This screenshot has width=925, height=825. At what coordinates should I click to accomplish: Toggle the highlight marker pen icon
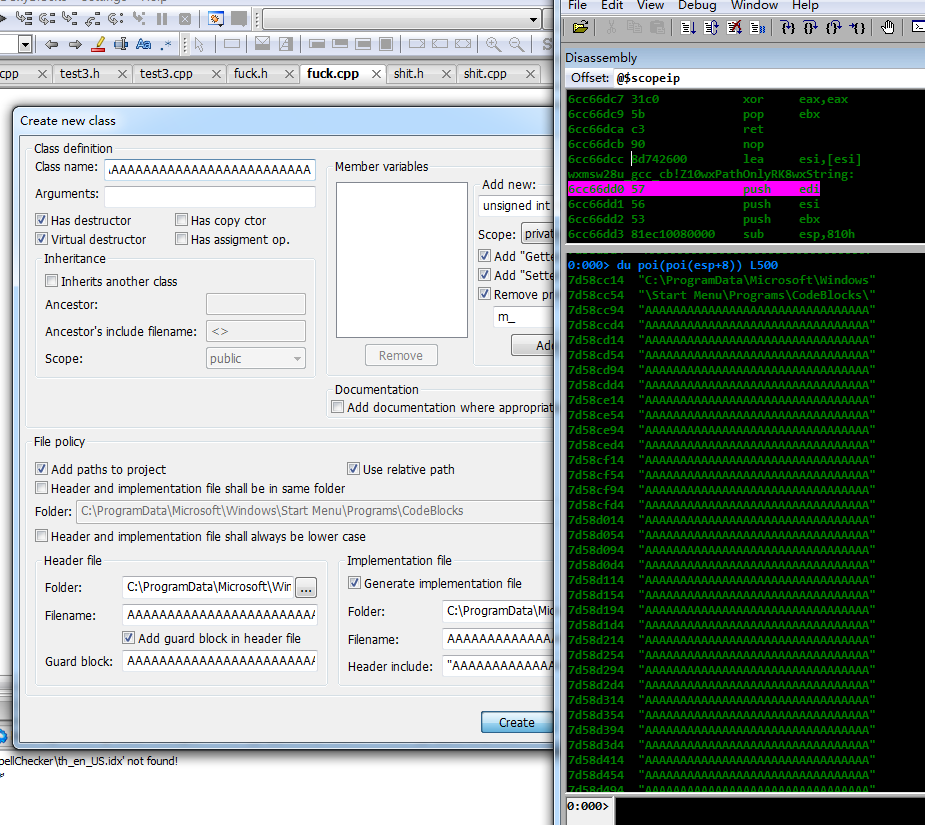[98, 44]
